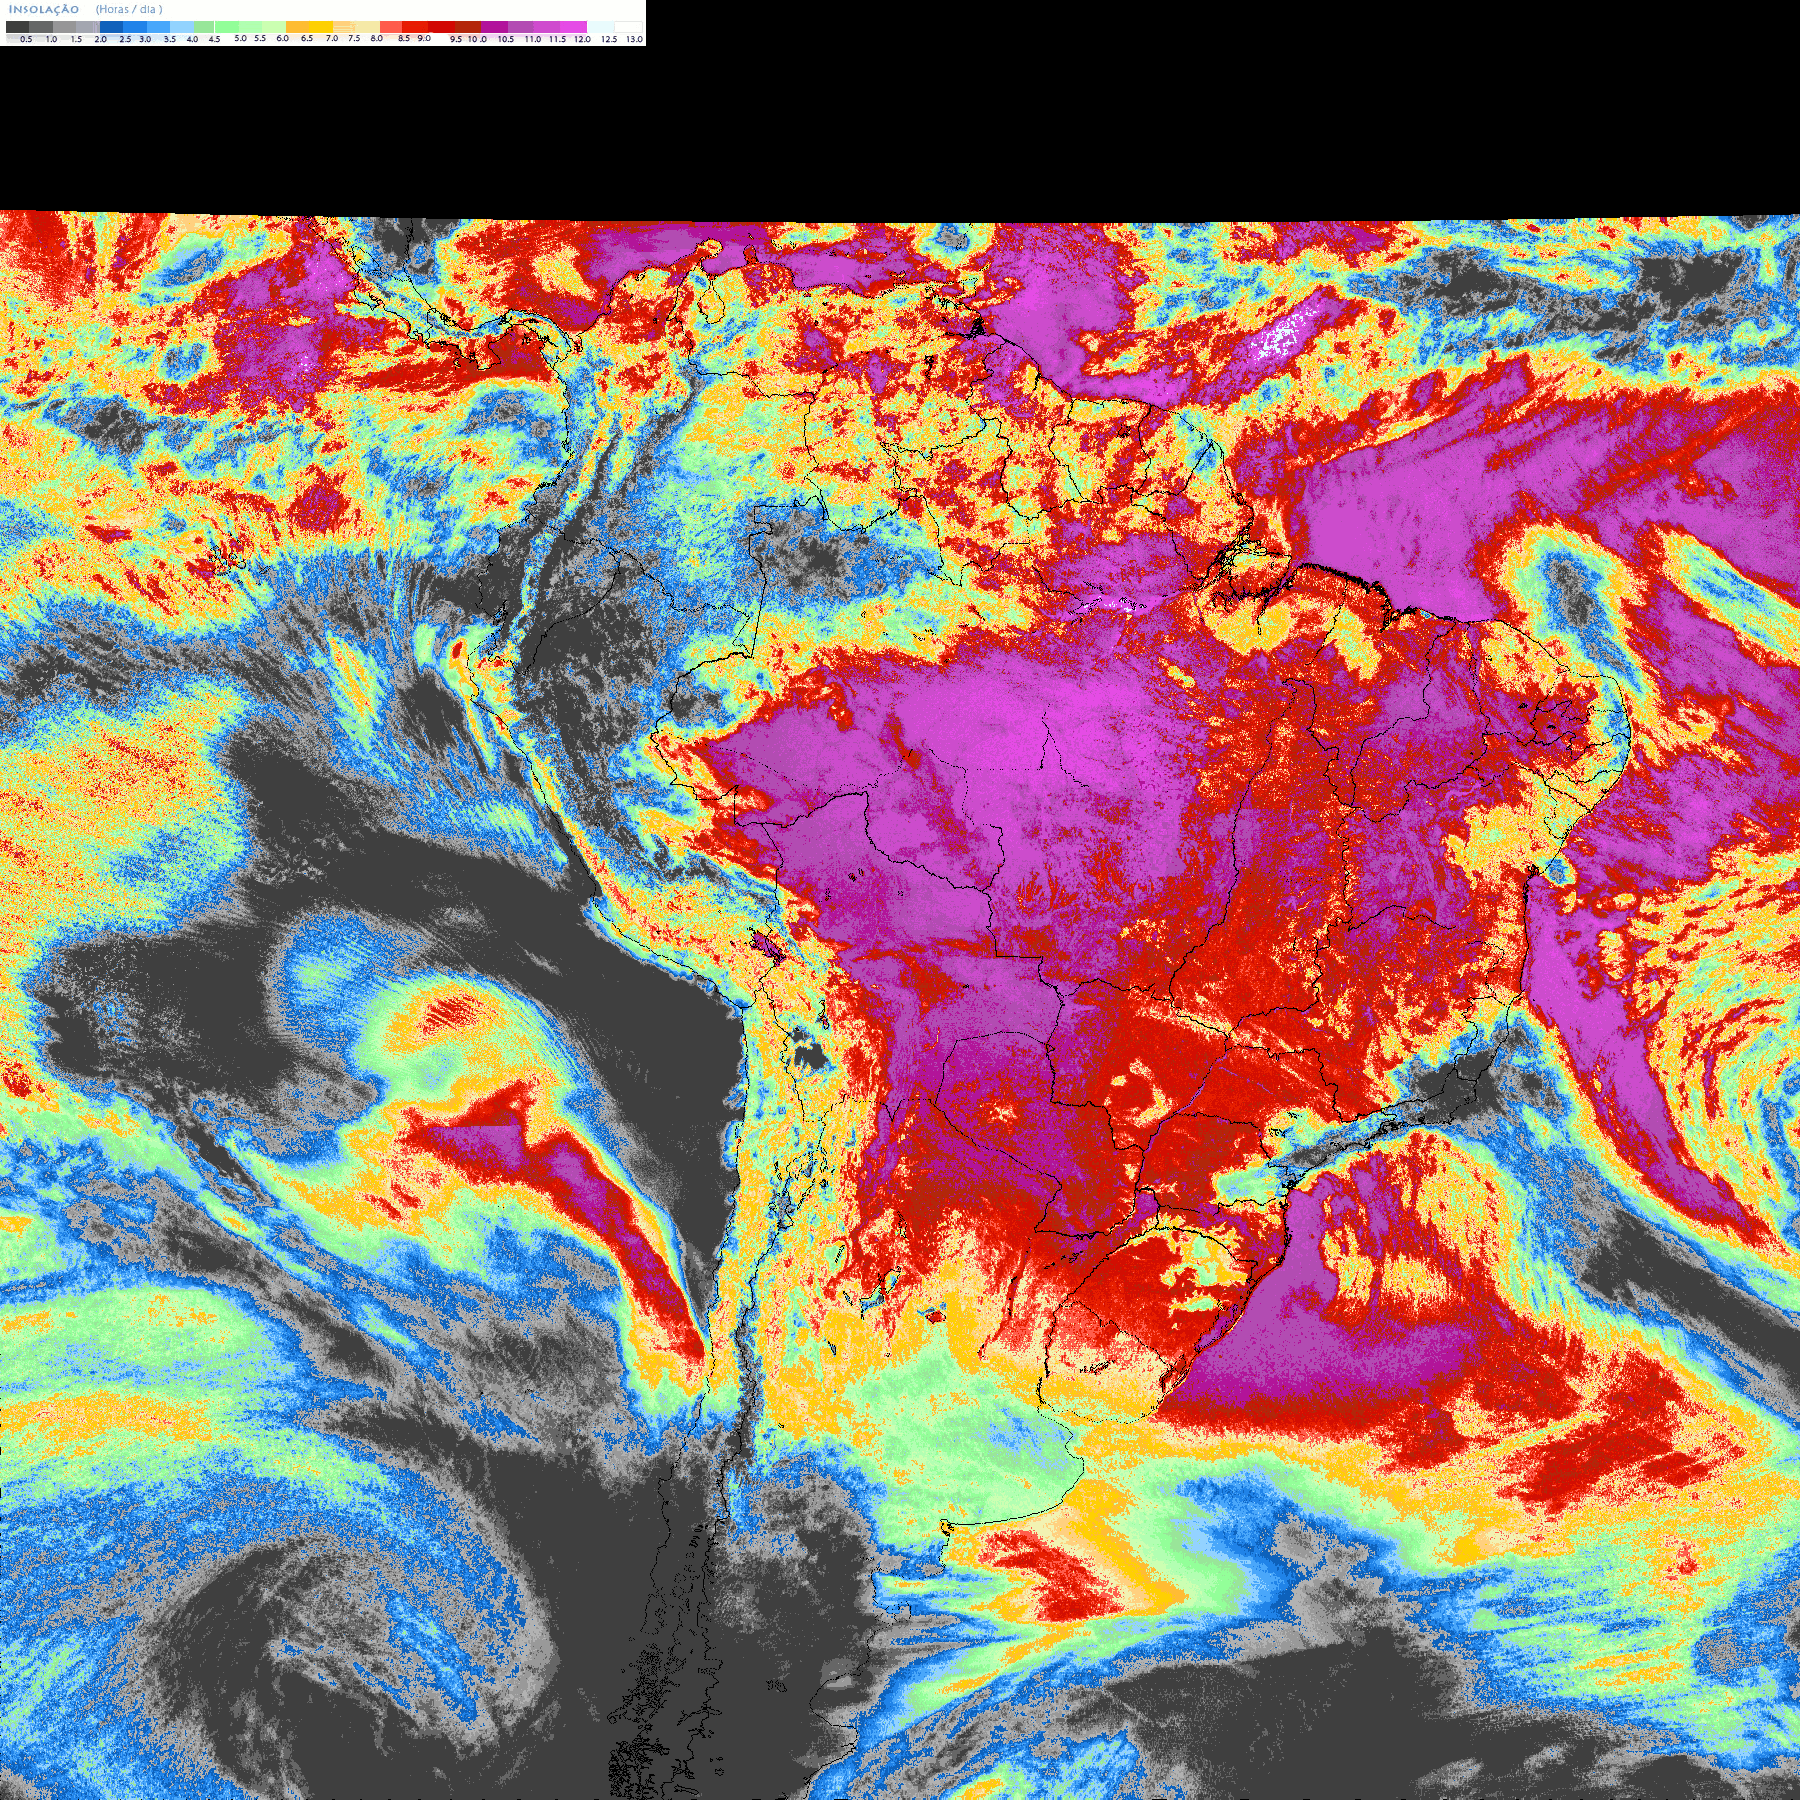
Task: Click the 1.5 legend value
Action: pyautogui.click(x=76, y=39)
